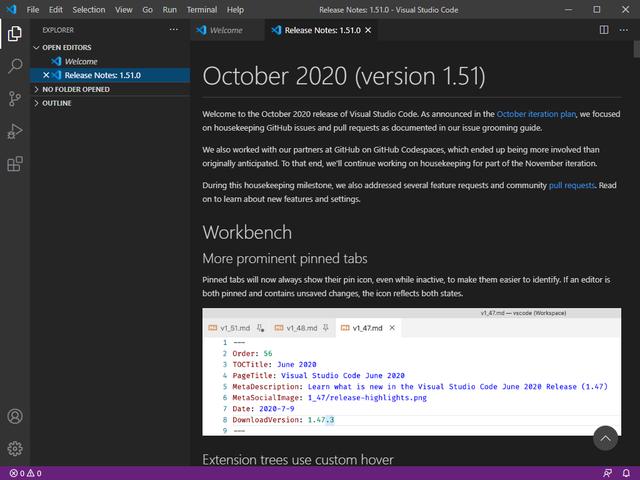The image size is (640, 480).
Task: Open the Selection menu
Action: [x=89, y=10]
